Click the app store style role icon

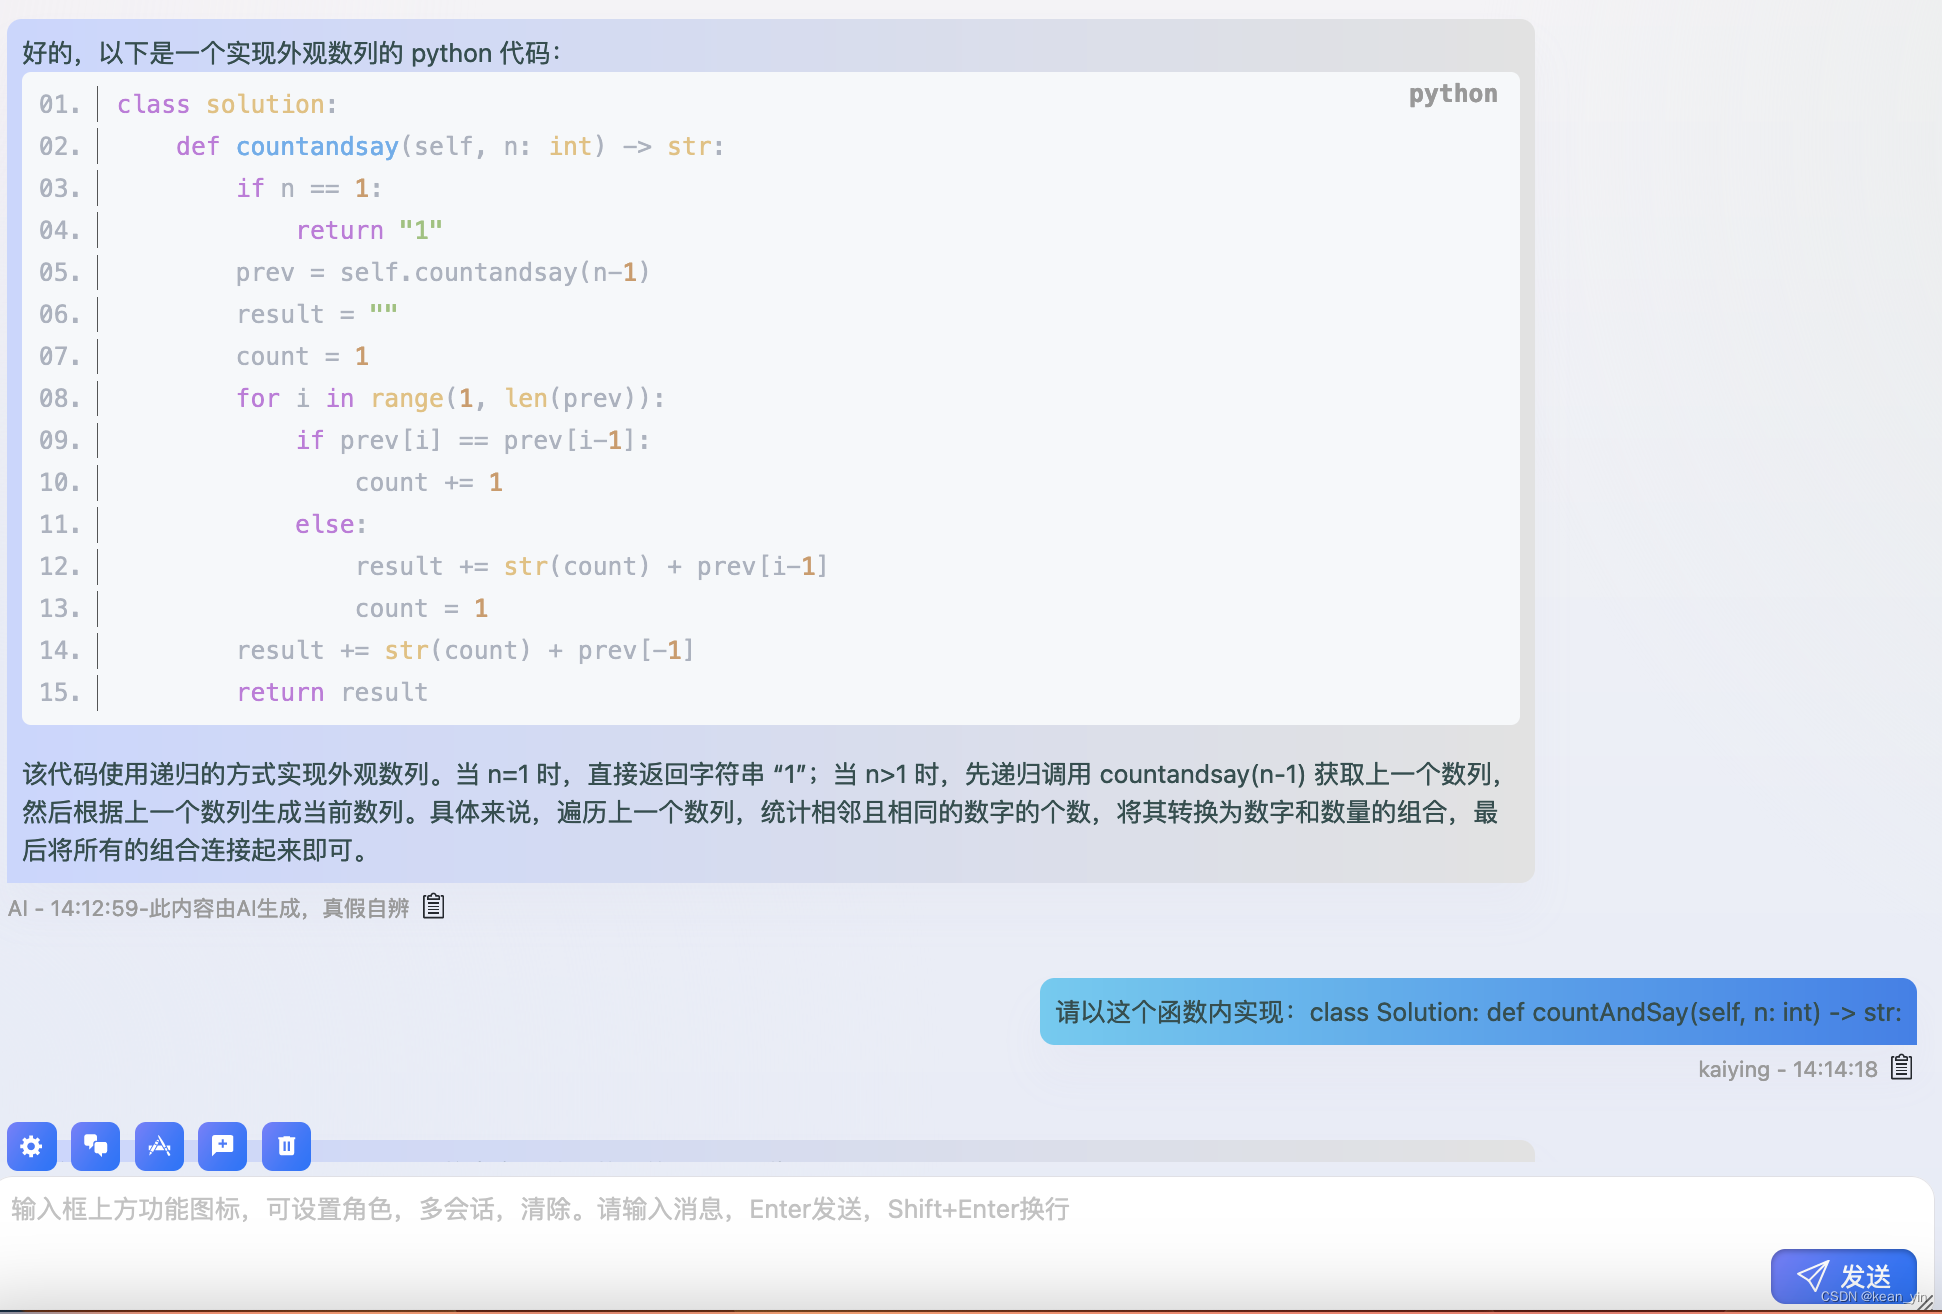[x=160, y=1146]
